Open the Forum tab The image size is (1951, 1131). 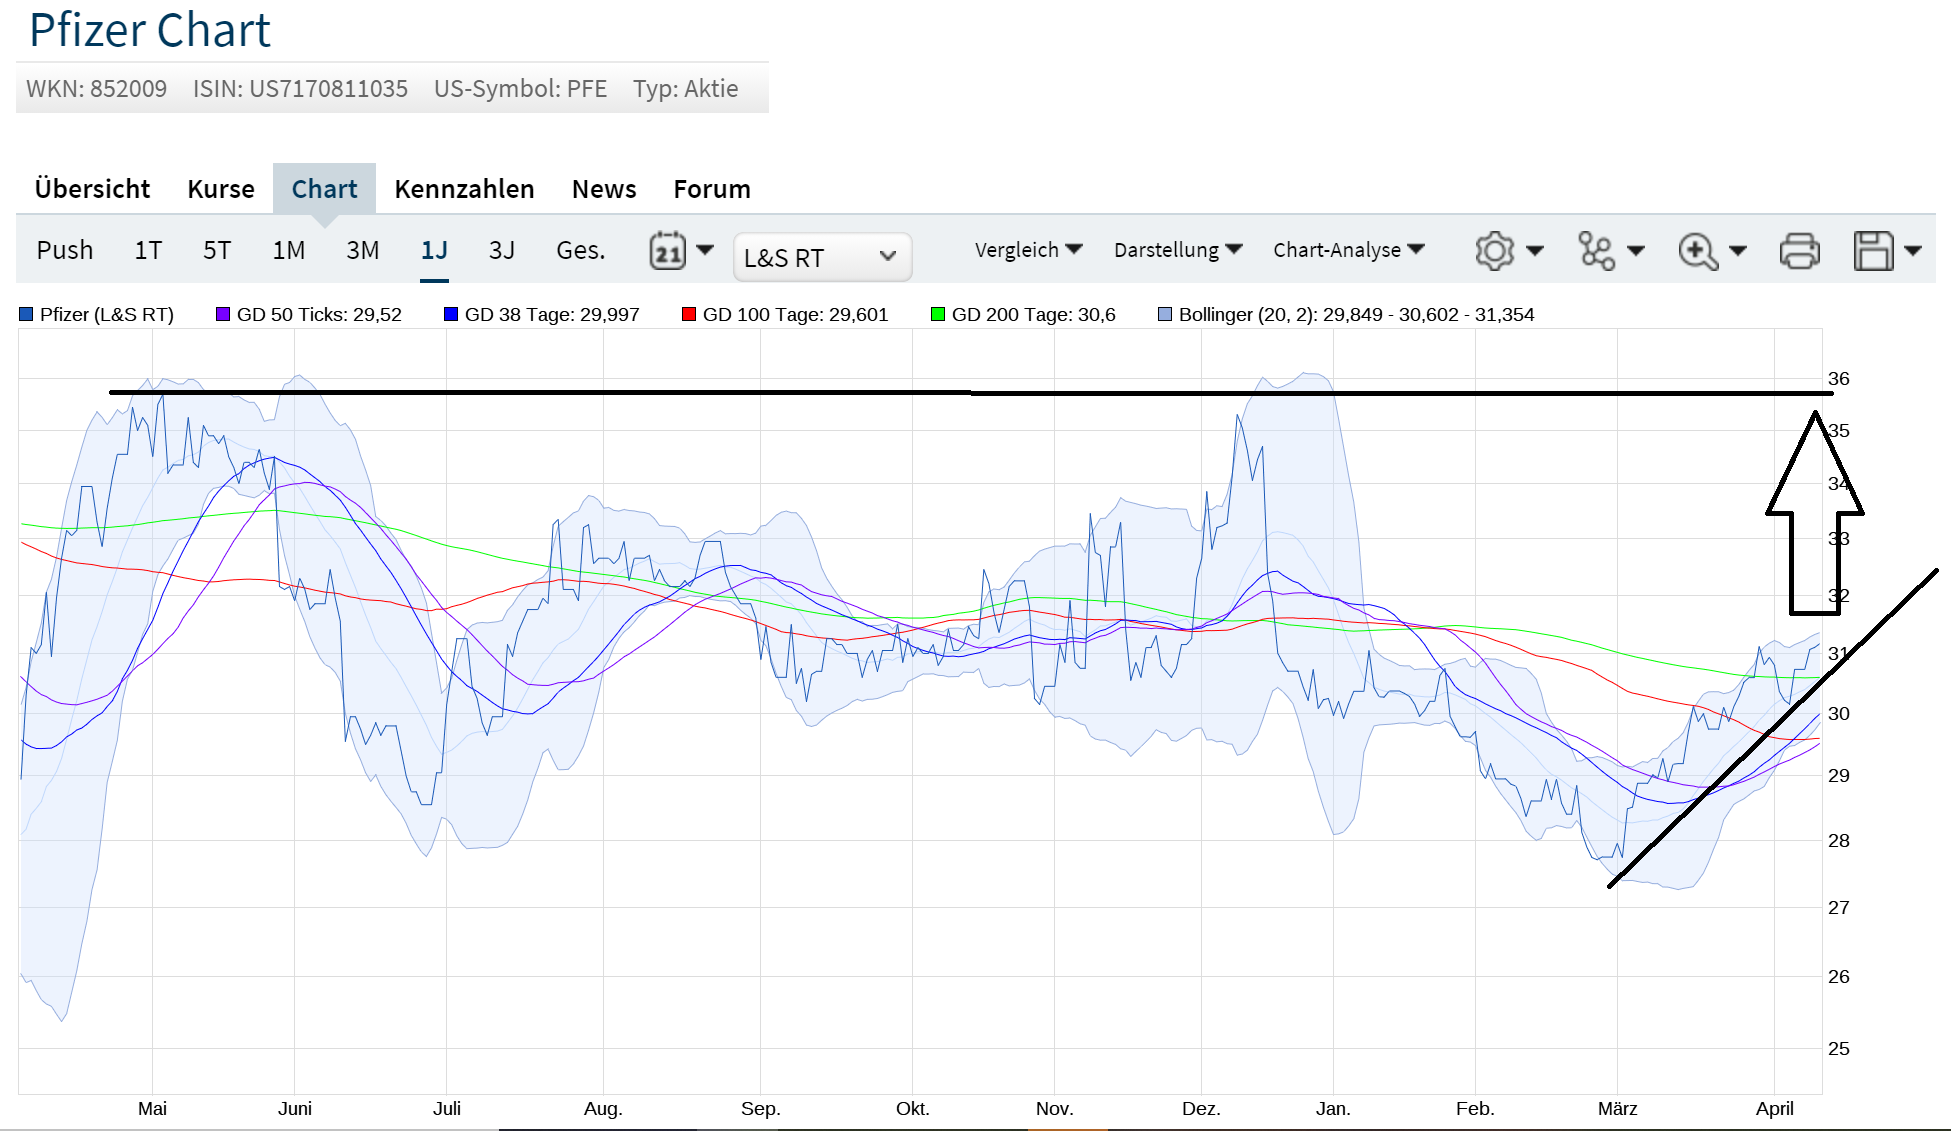[711, 189]
